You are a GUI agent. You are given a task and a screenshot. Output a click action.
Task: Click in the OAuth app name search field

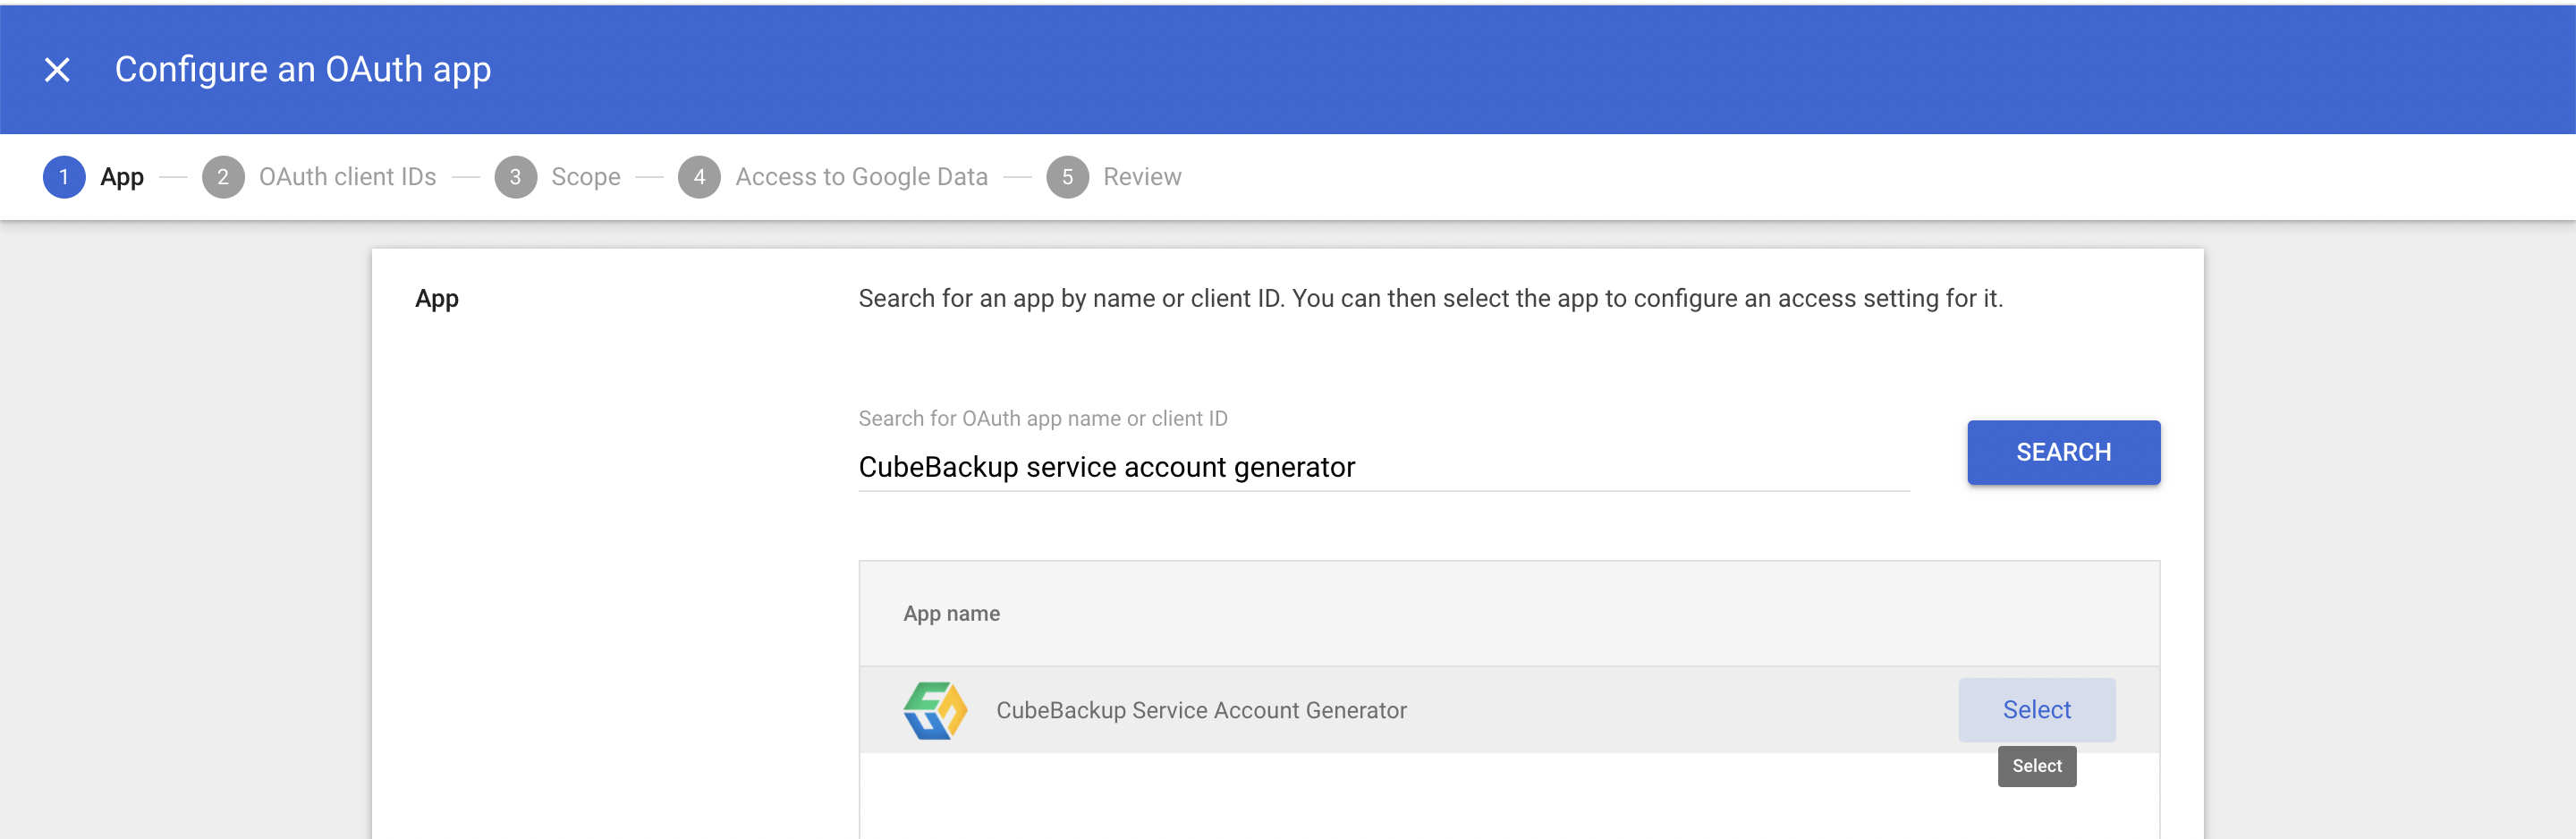click(1383, 467)
